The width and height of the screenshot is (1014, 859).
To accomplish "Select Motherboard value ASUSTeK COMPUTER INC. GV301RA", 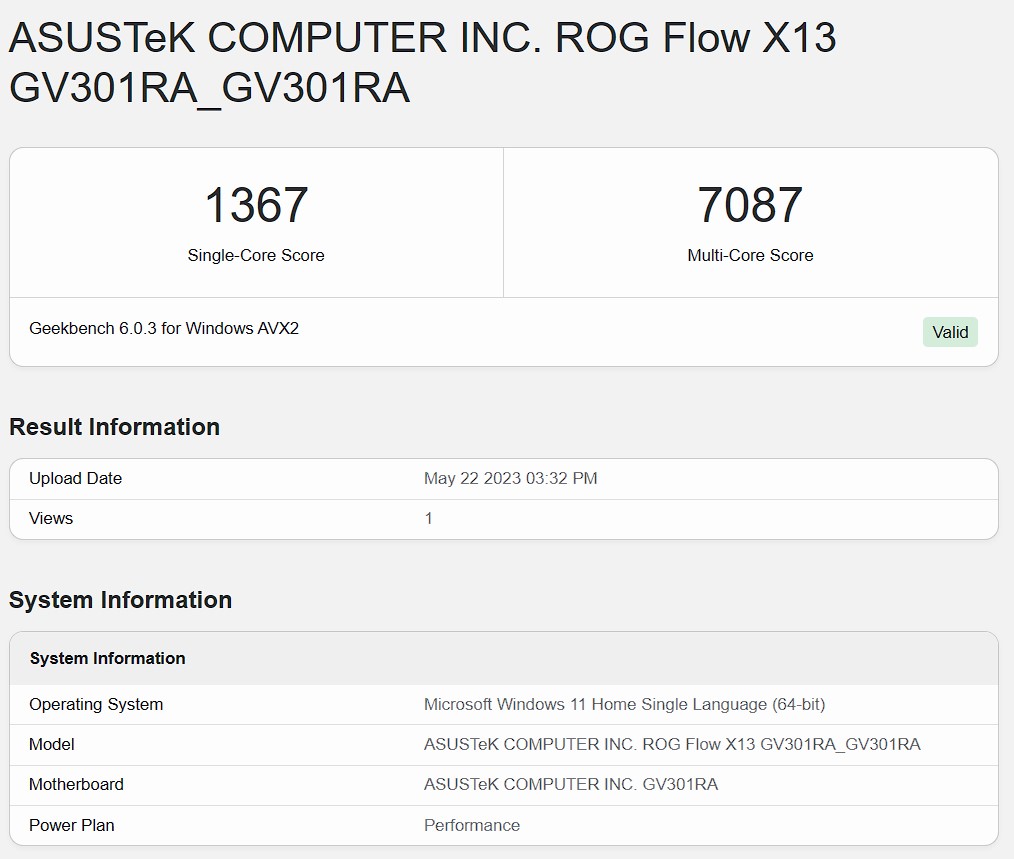I will click(571, 784).
